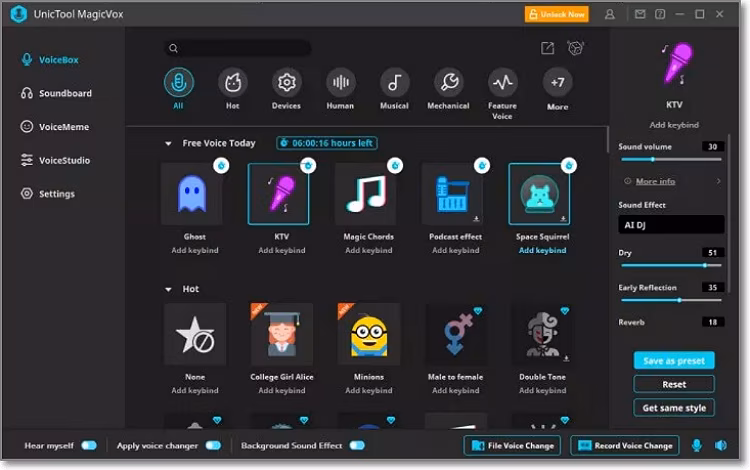Adjust the Sound volume slider
Screen dimensions: 750x470
tap(671, 159)
